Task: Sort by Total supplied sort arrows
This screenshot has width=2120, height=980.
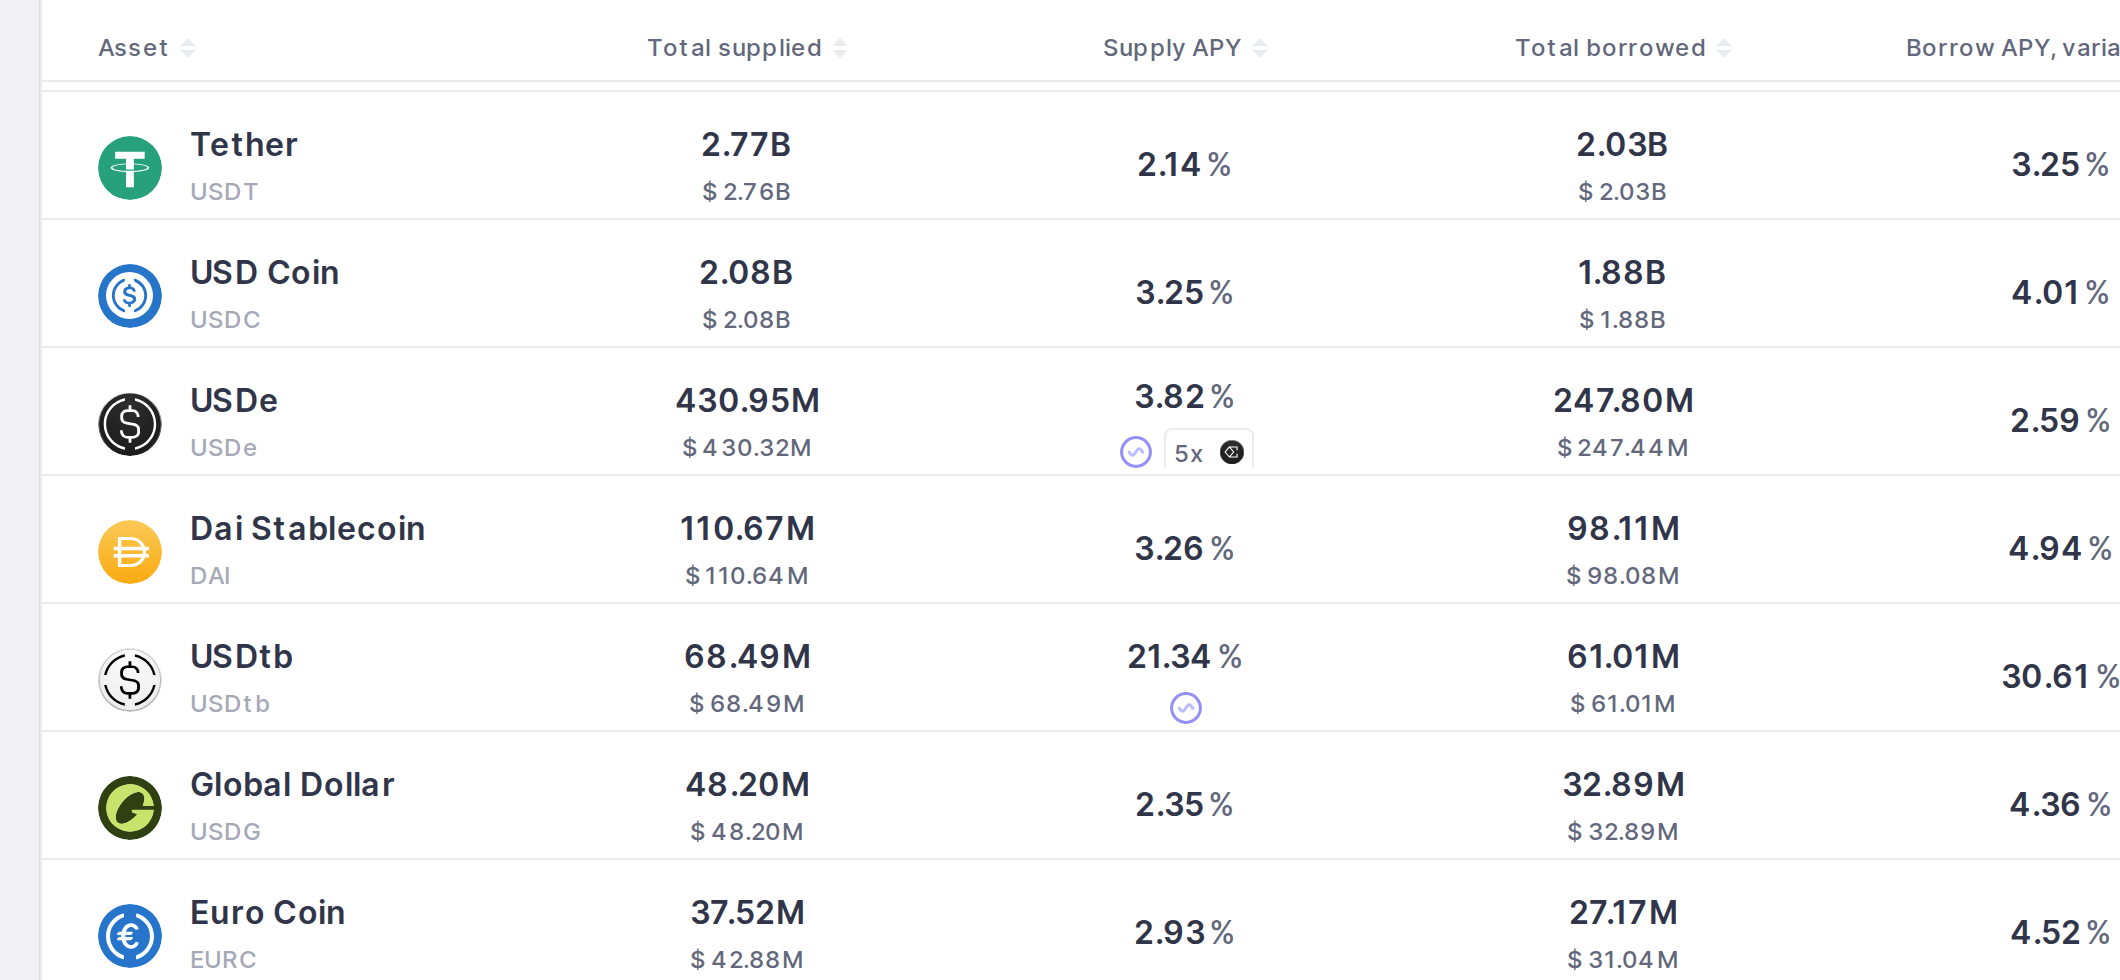Action: [840, 48]
